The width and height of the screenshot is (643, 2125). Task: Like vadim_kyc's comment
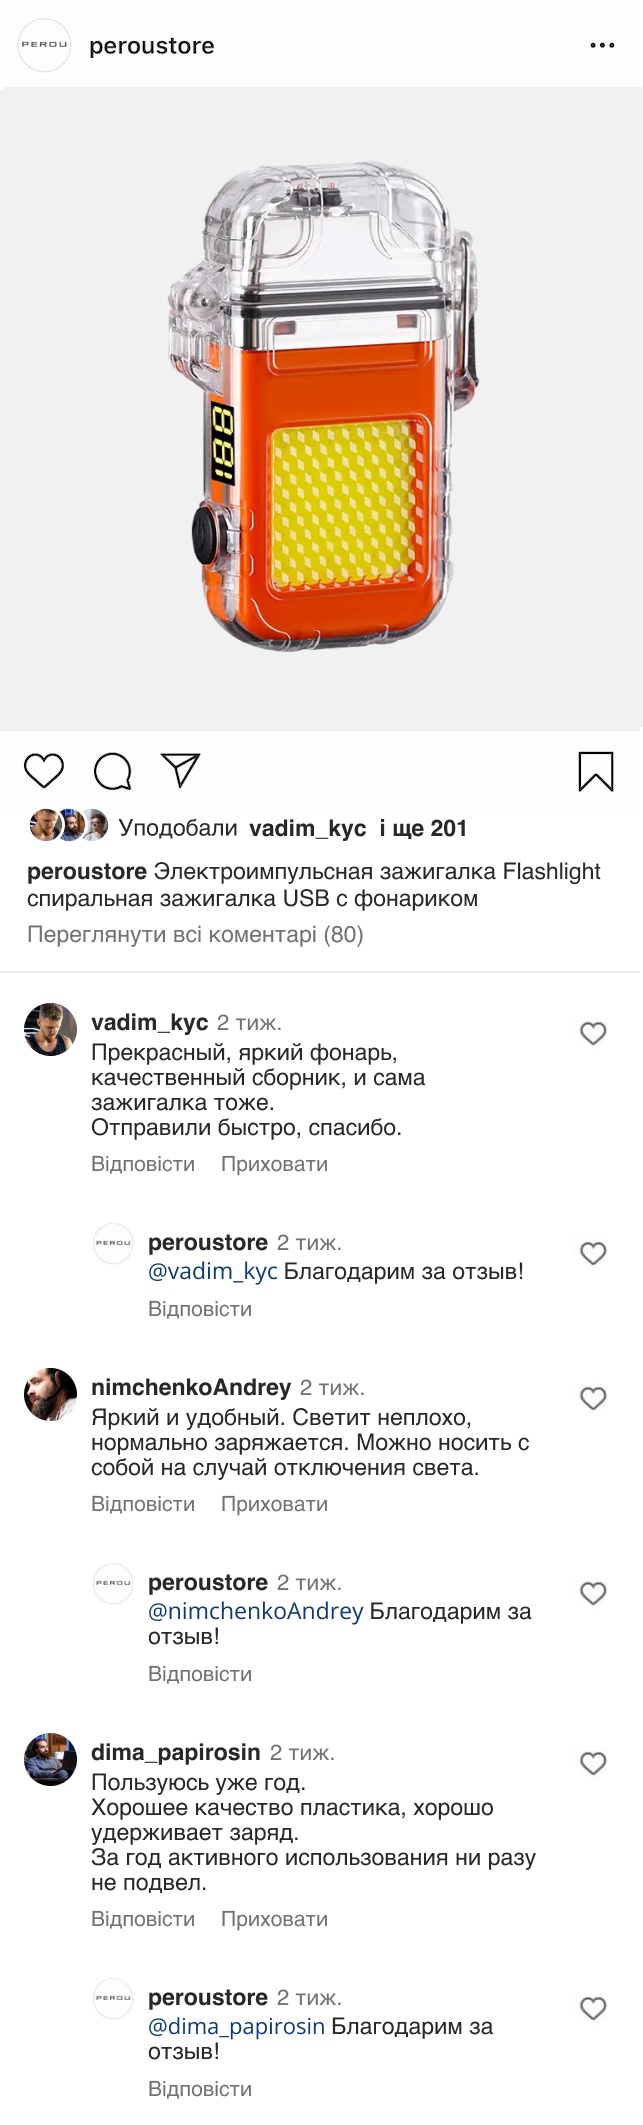(x=593, y=1033)
